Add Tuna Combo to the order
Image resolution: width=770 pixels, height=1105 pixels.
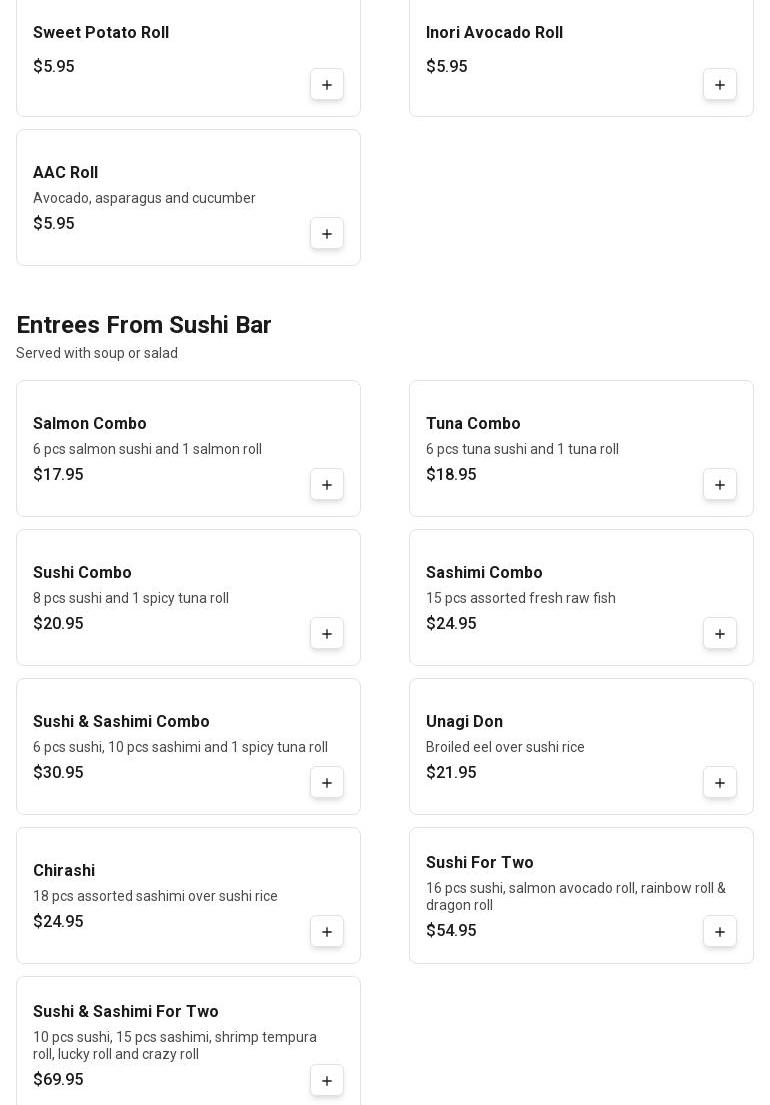(x=720, y=485)
